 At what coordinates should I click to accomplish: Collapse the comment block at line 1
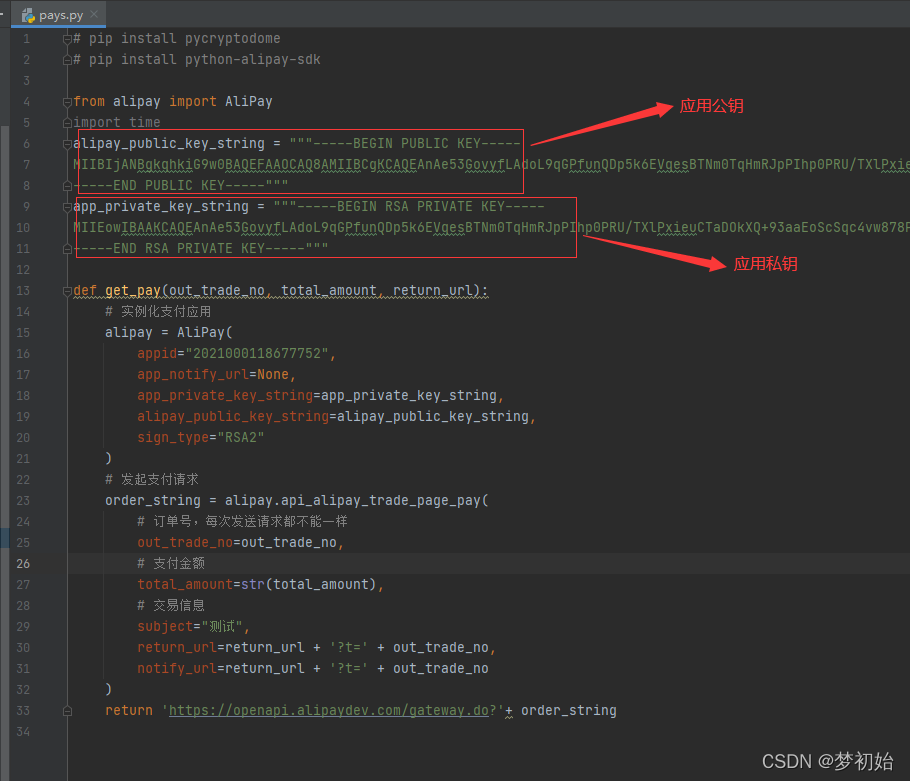pos(67,39)
